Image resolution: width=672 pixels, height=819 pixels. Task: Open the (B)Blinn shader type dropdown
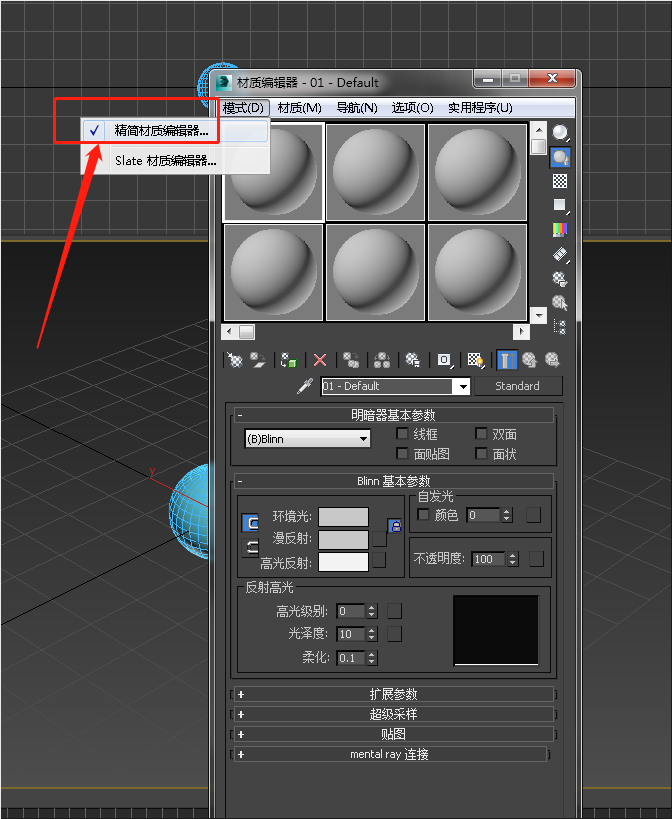point(307,439)
